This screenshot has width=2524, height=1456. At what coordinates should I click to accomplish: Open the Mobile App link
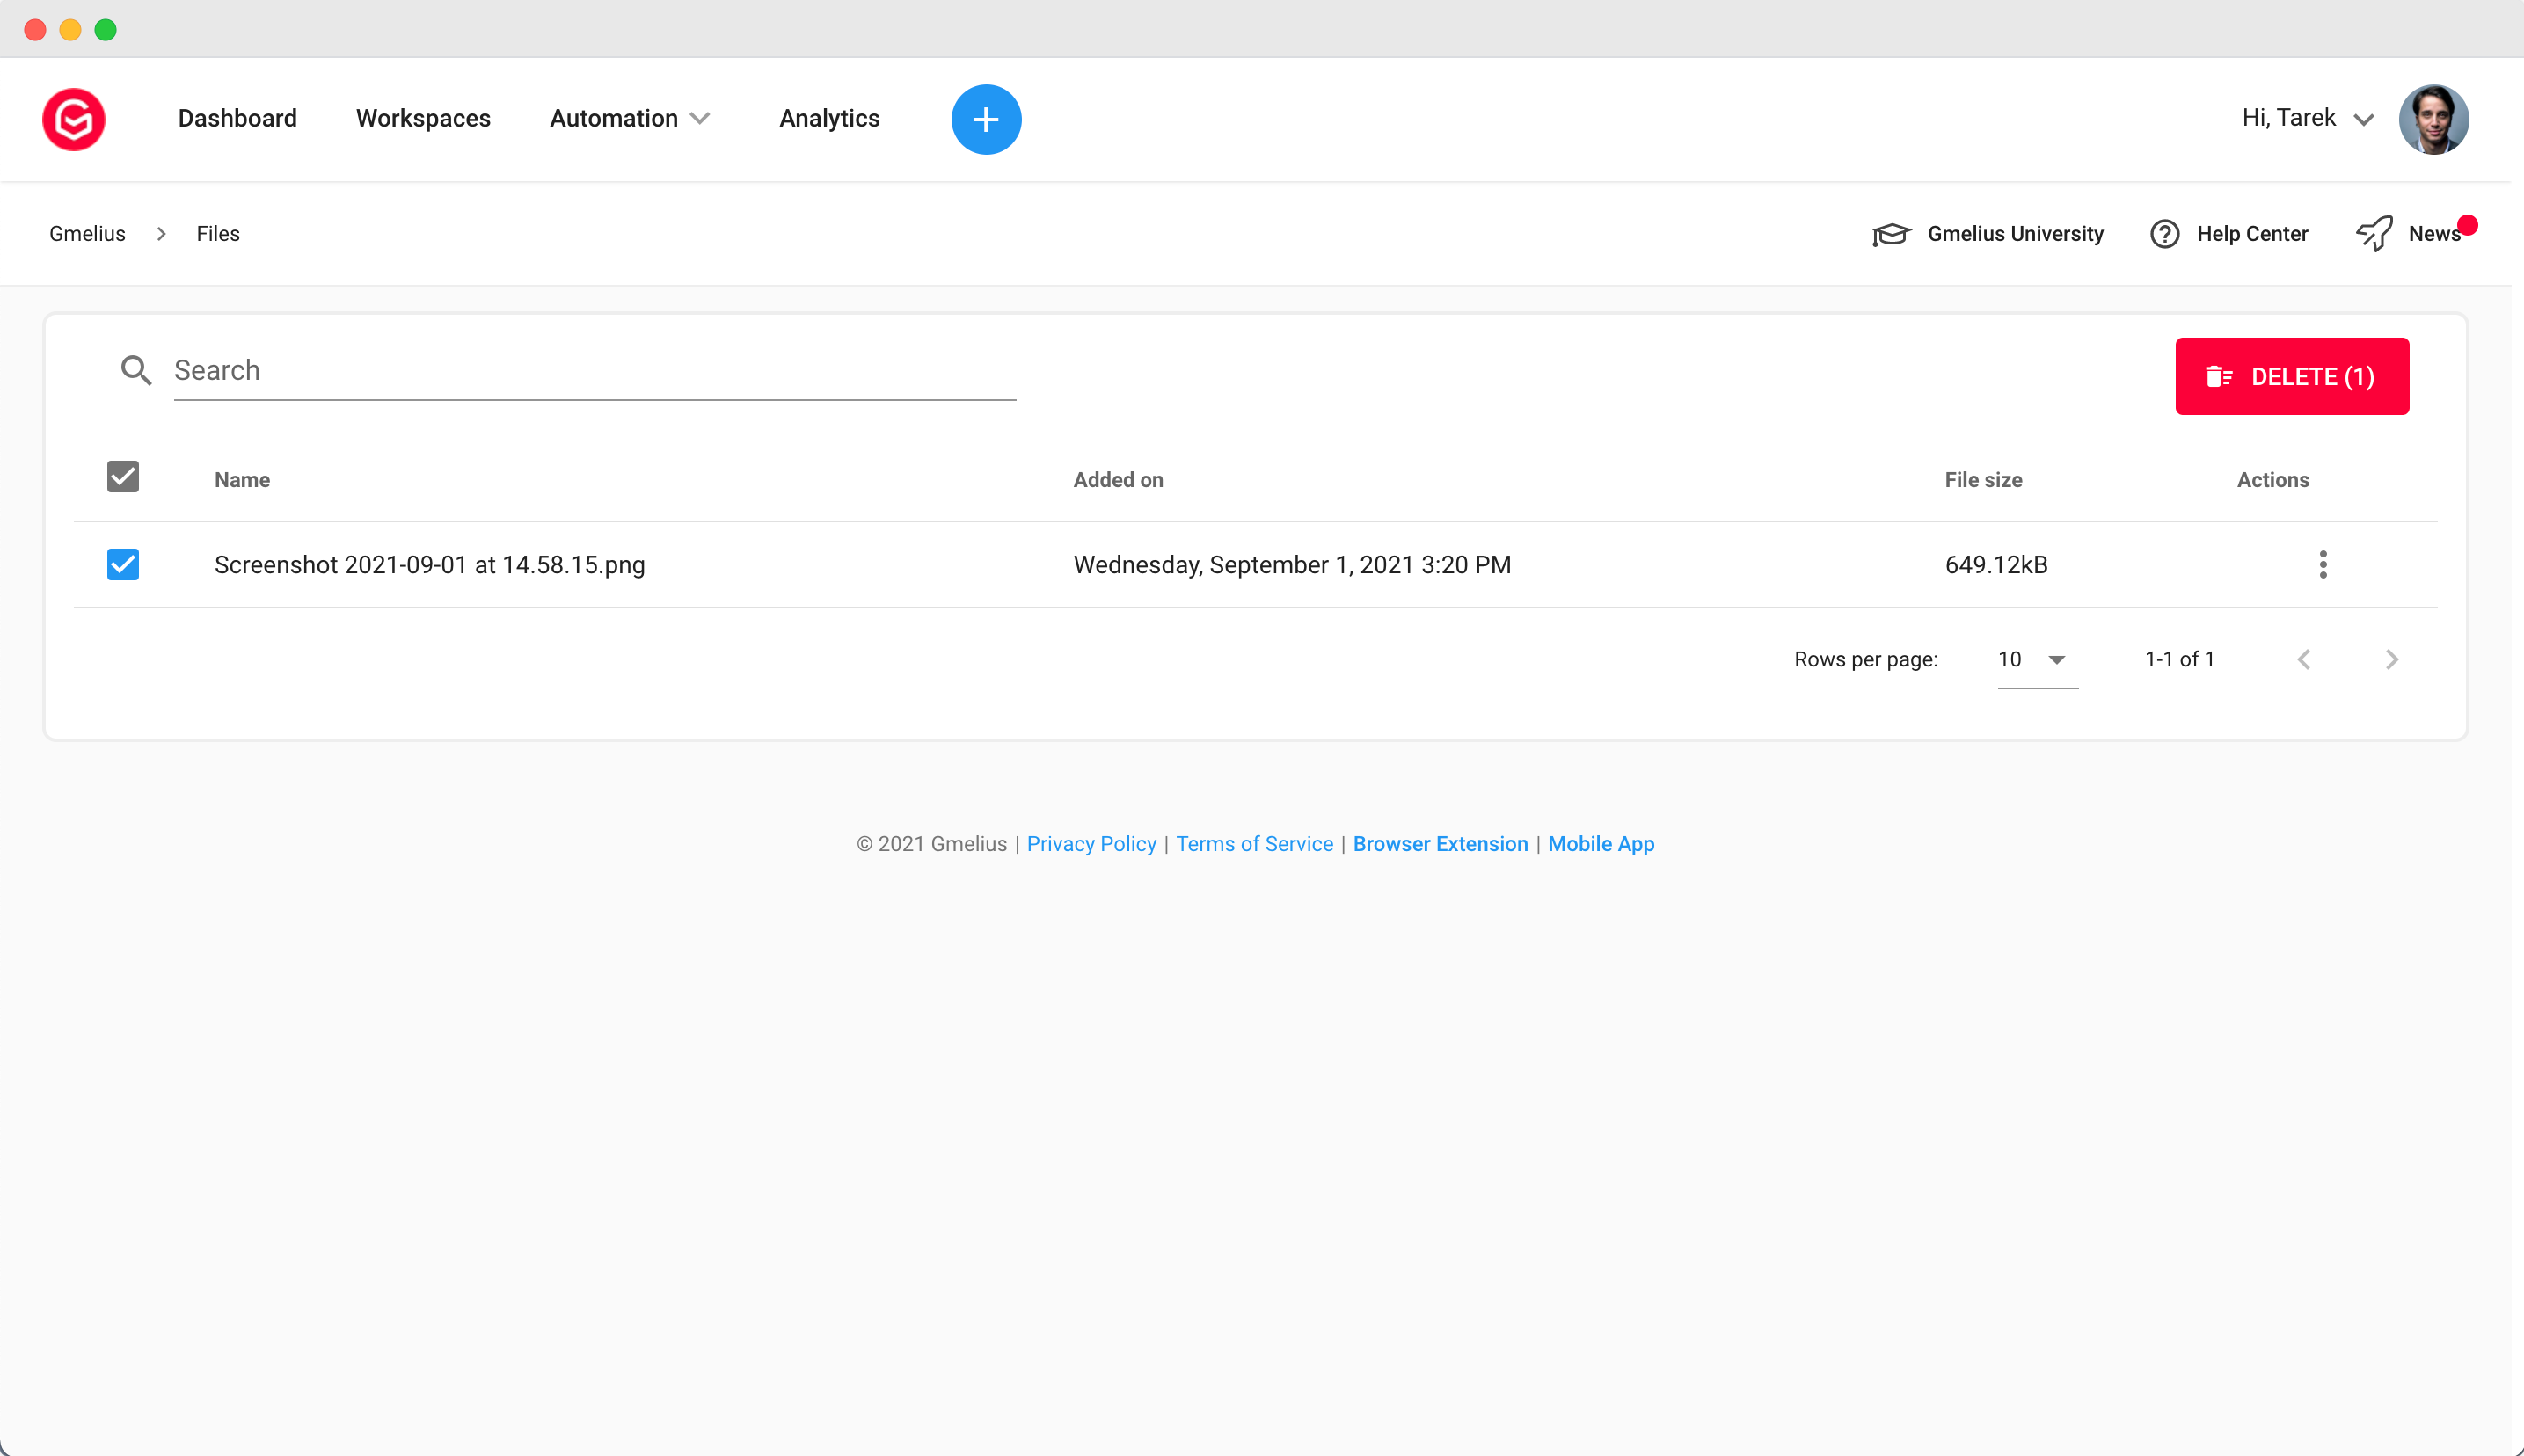(1600, 844)
